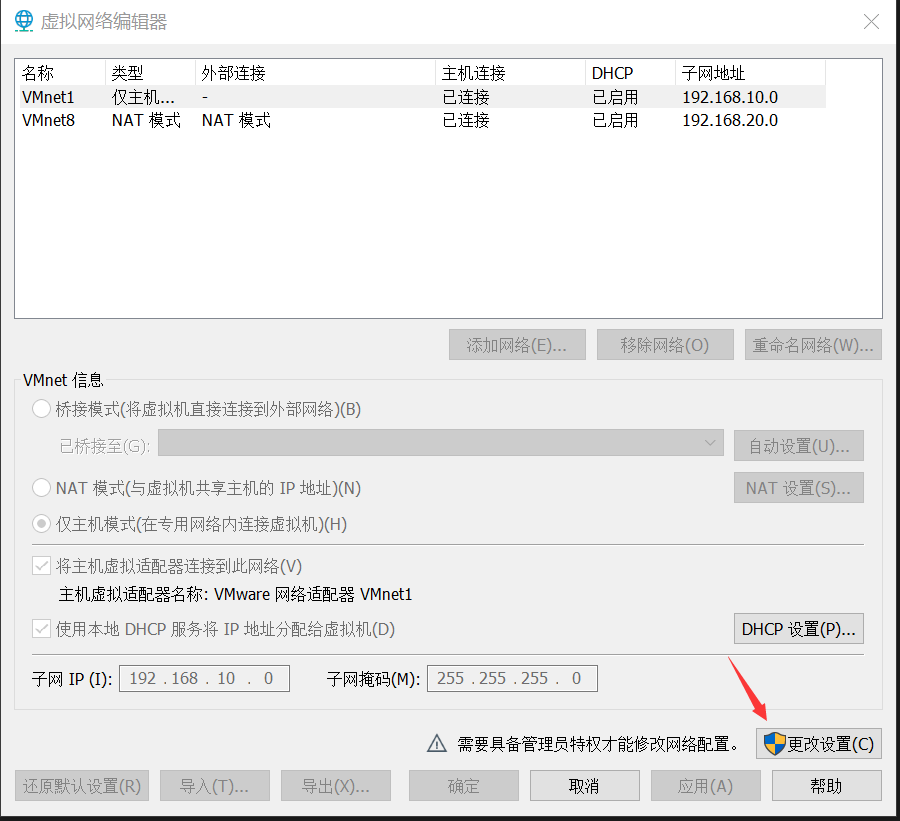Click the 外部连接 column header
Screen dimensions: 900x821
click(315, 73)
